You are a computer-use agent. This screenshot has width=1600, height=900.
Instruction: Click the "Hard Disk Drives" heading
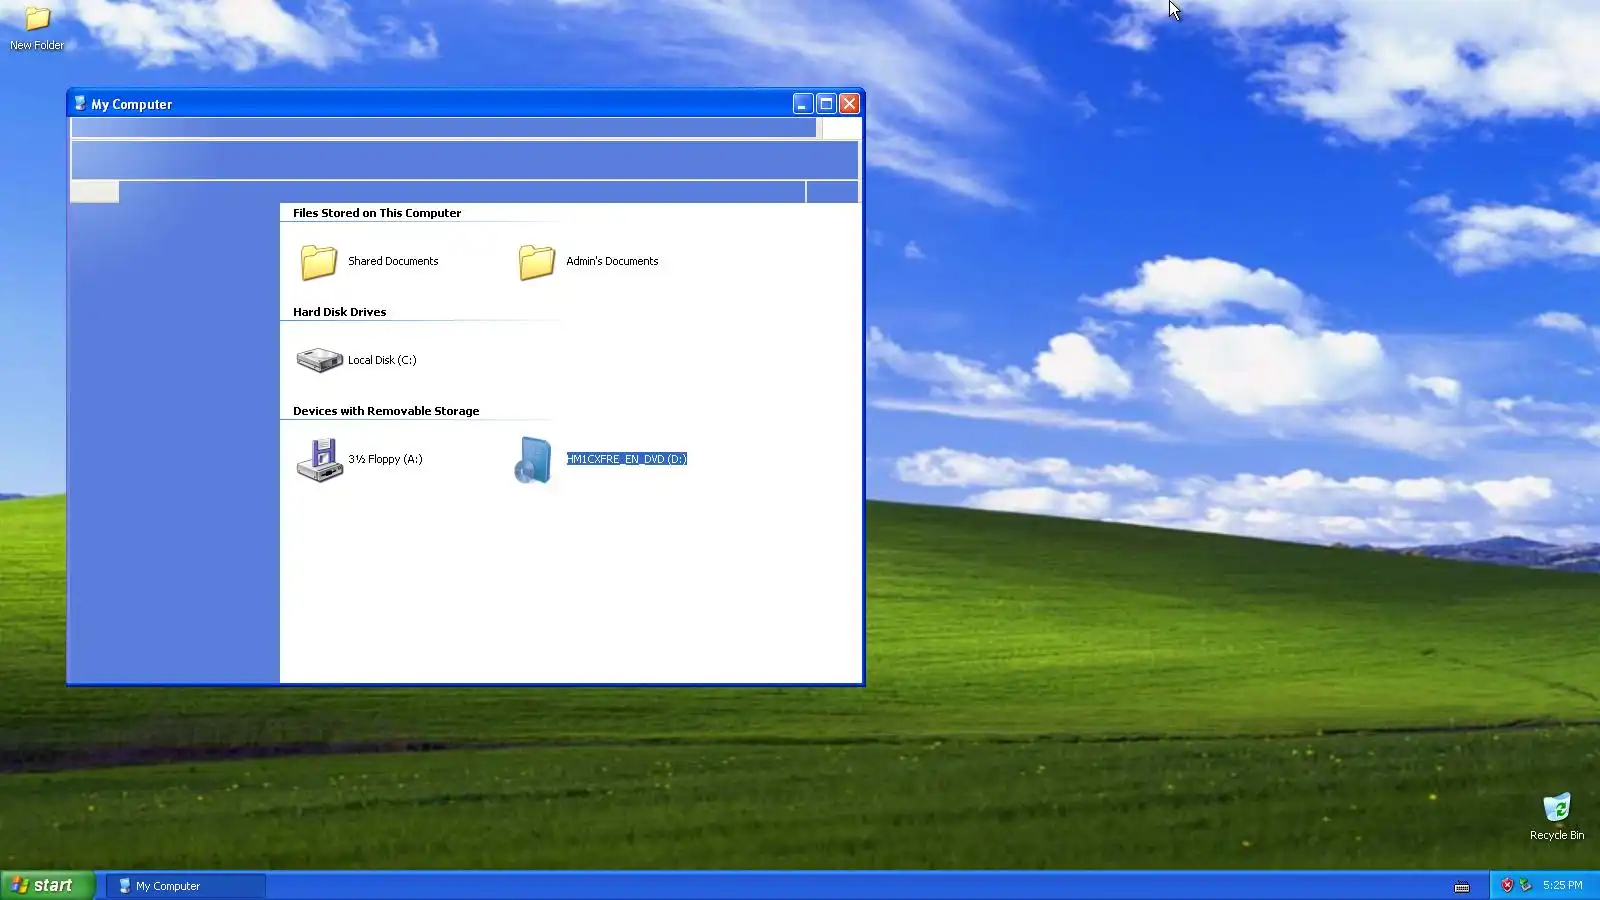[339, 312]
